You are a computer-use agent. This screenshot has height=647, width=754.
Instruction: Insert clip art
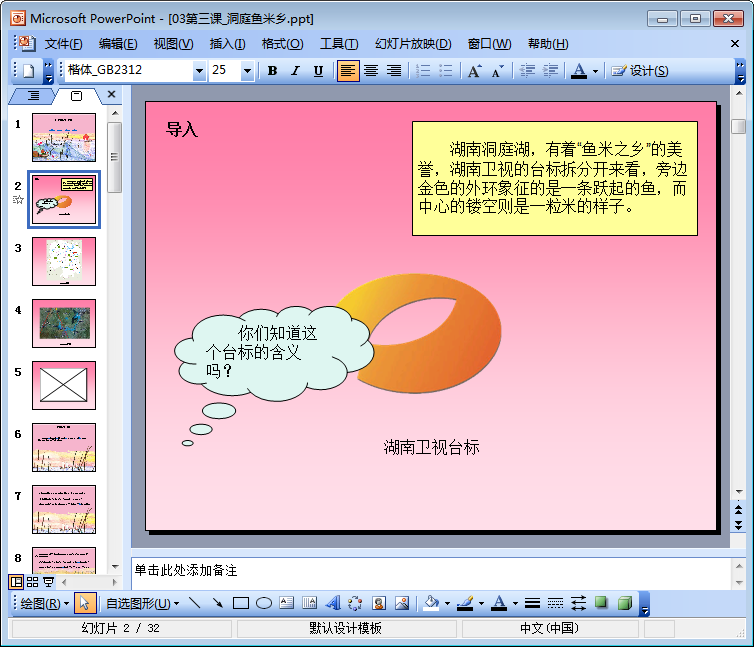(x=379, y=603)
